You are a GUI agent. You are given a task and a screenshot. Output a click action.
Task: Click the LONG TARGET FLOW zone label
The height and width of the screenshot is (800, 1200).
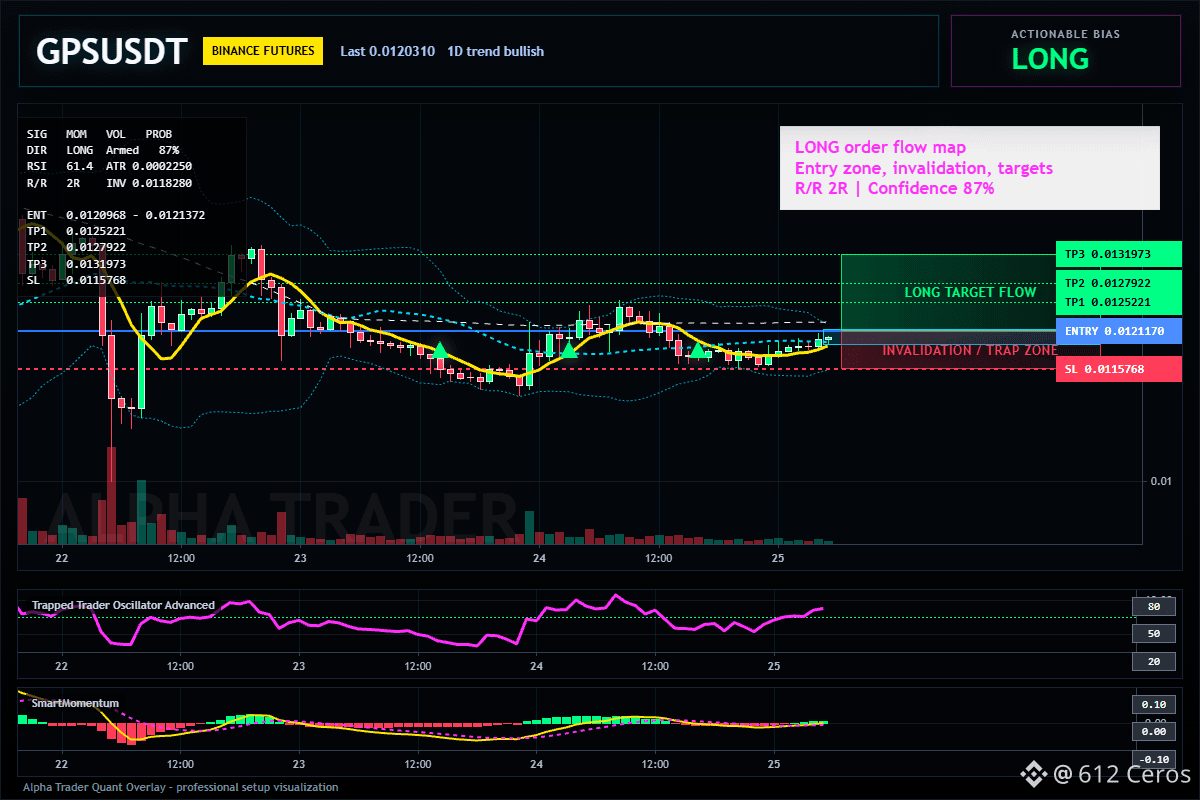[970, 292]
